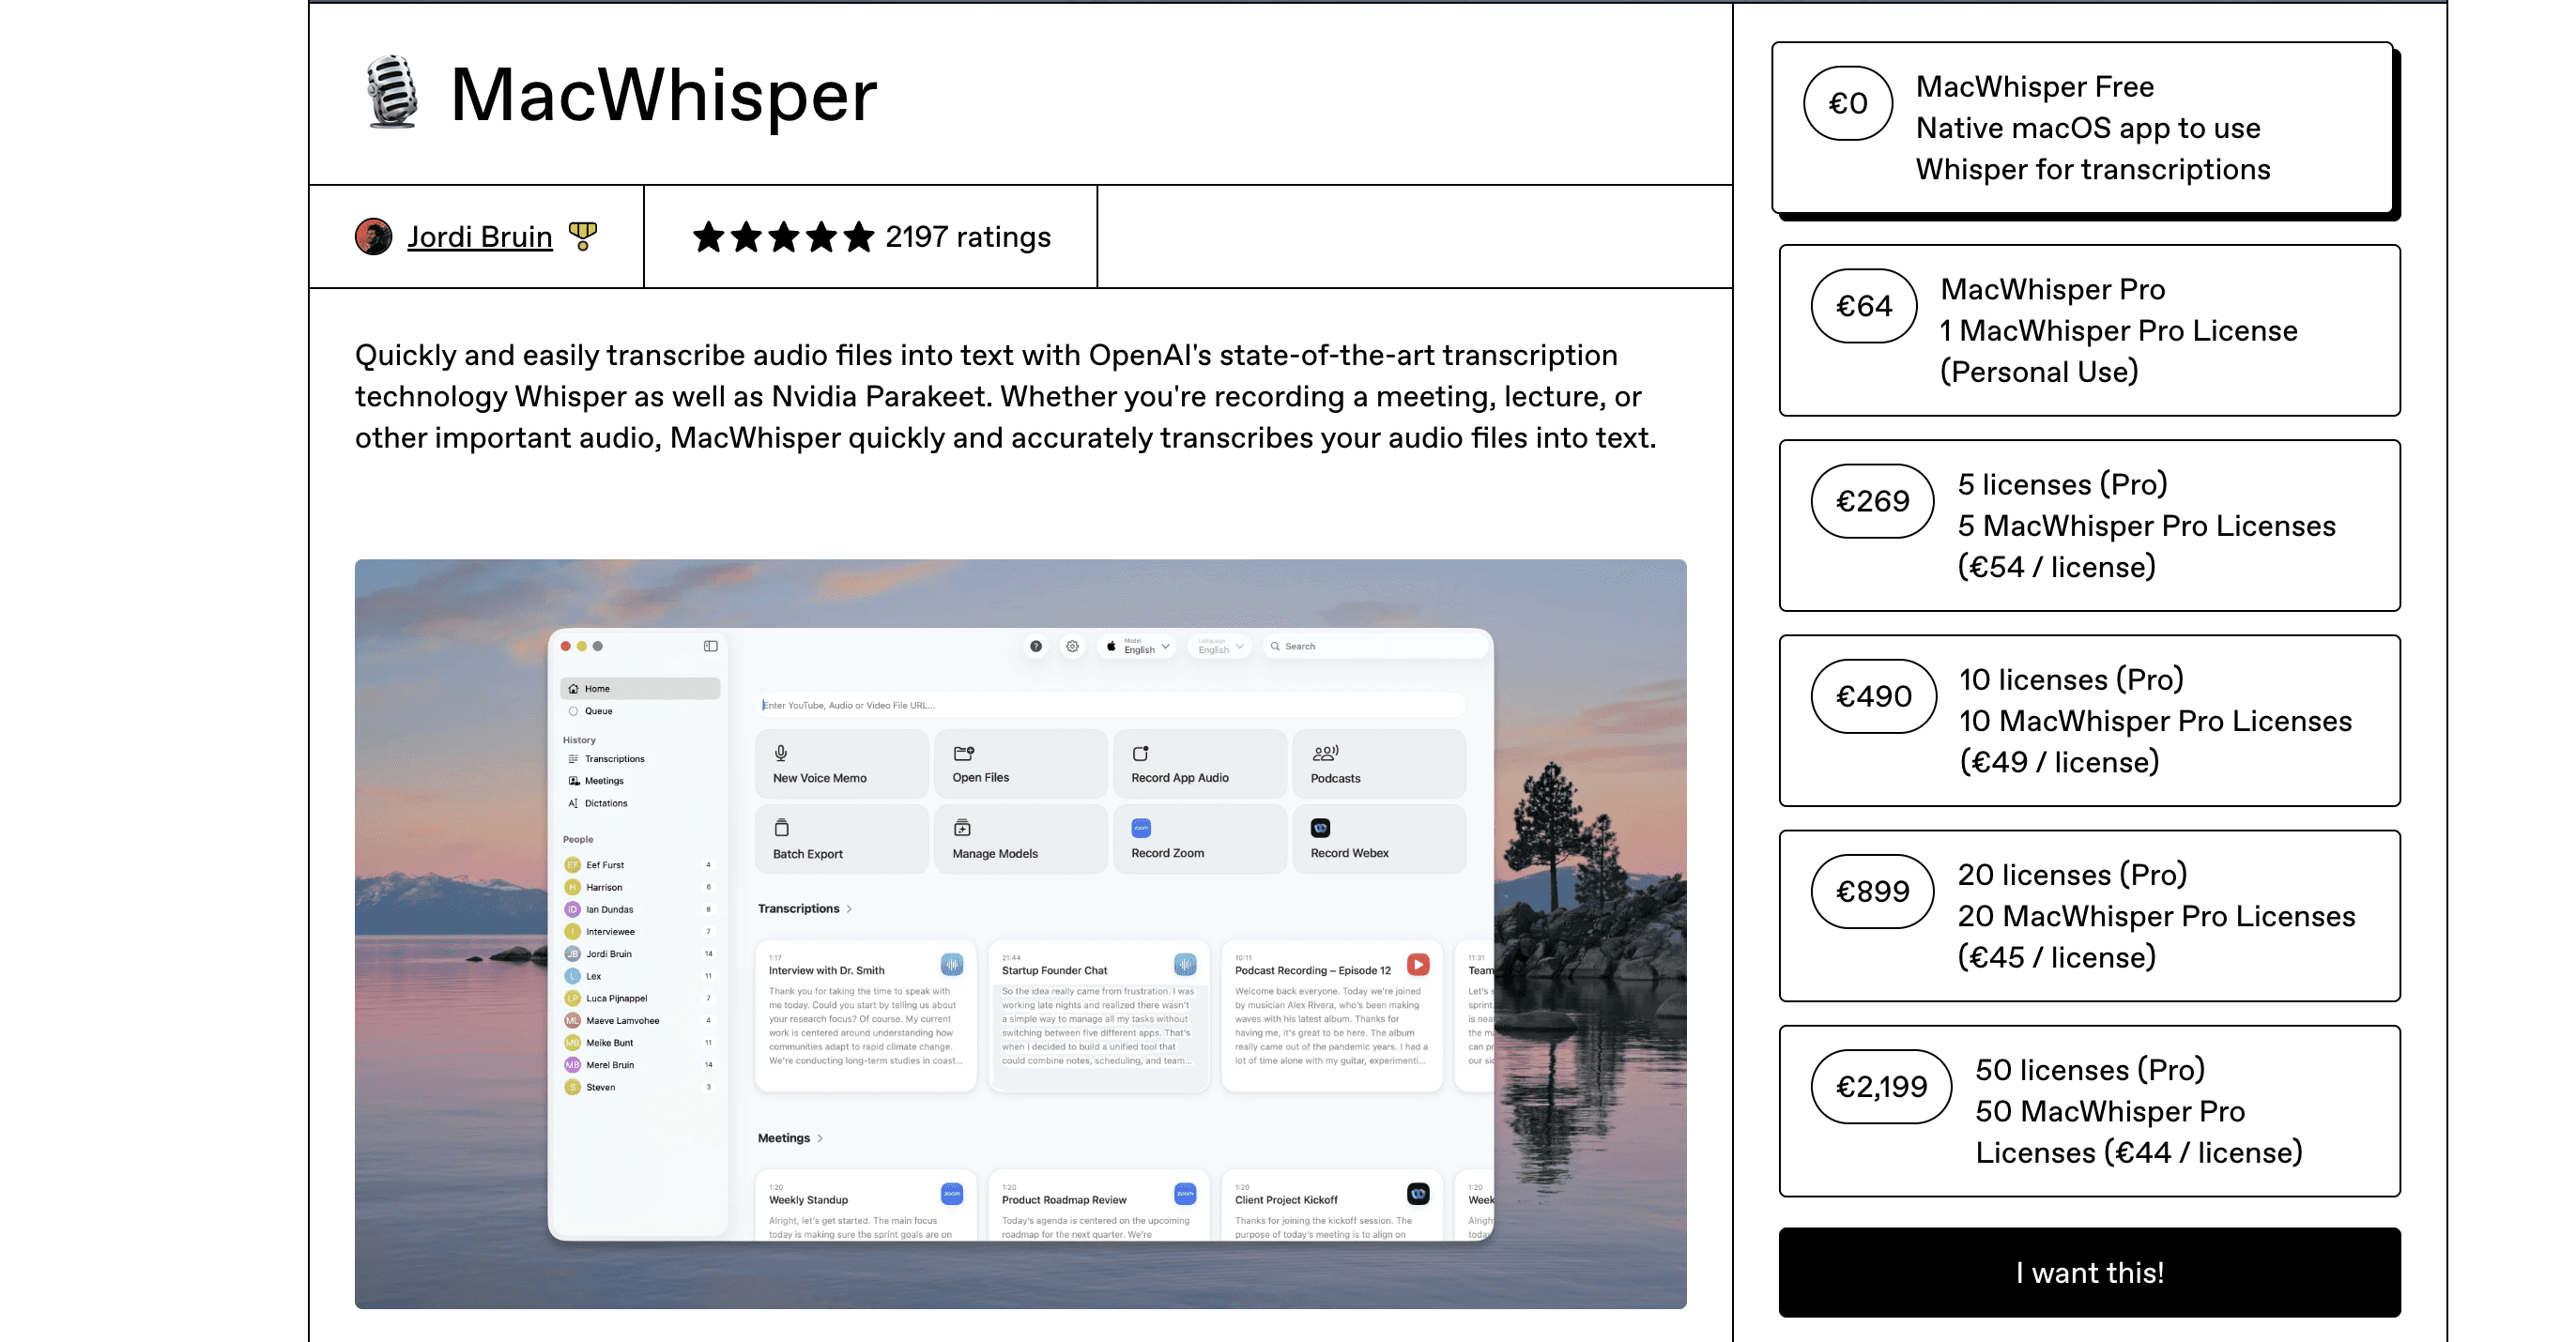2576x1342 pixels.
Task: Select Meike Bunt in the People list
Action: [640, 1043]
